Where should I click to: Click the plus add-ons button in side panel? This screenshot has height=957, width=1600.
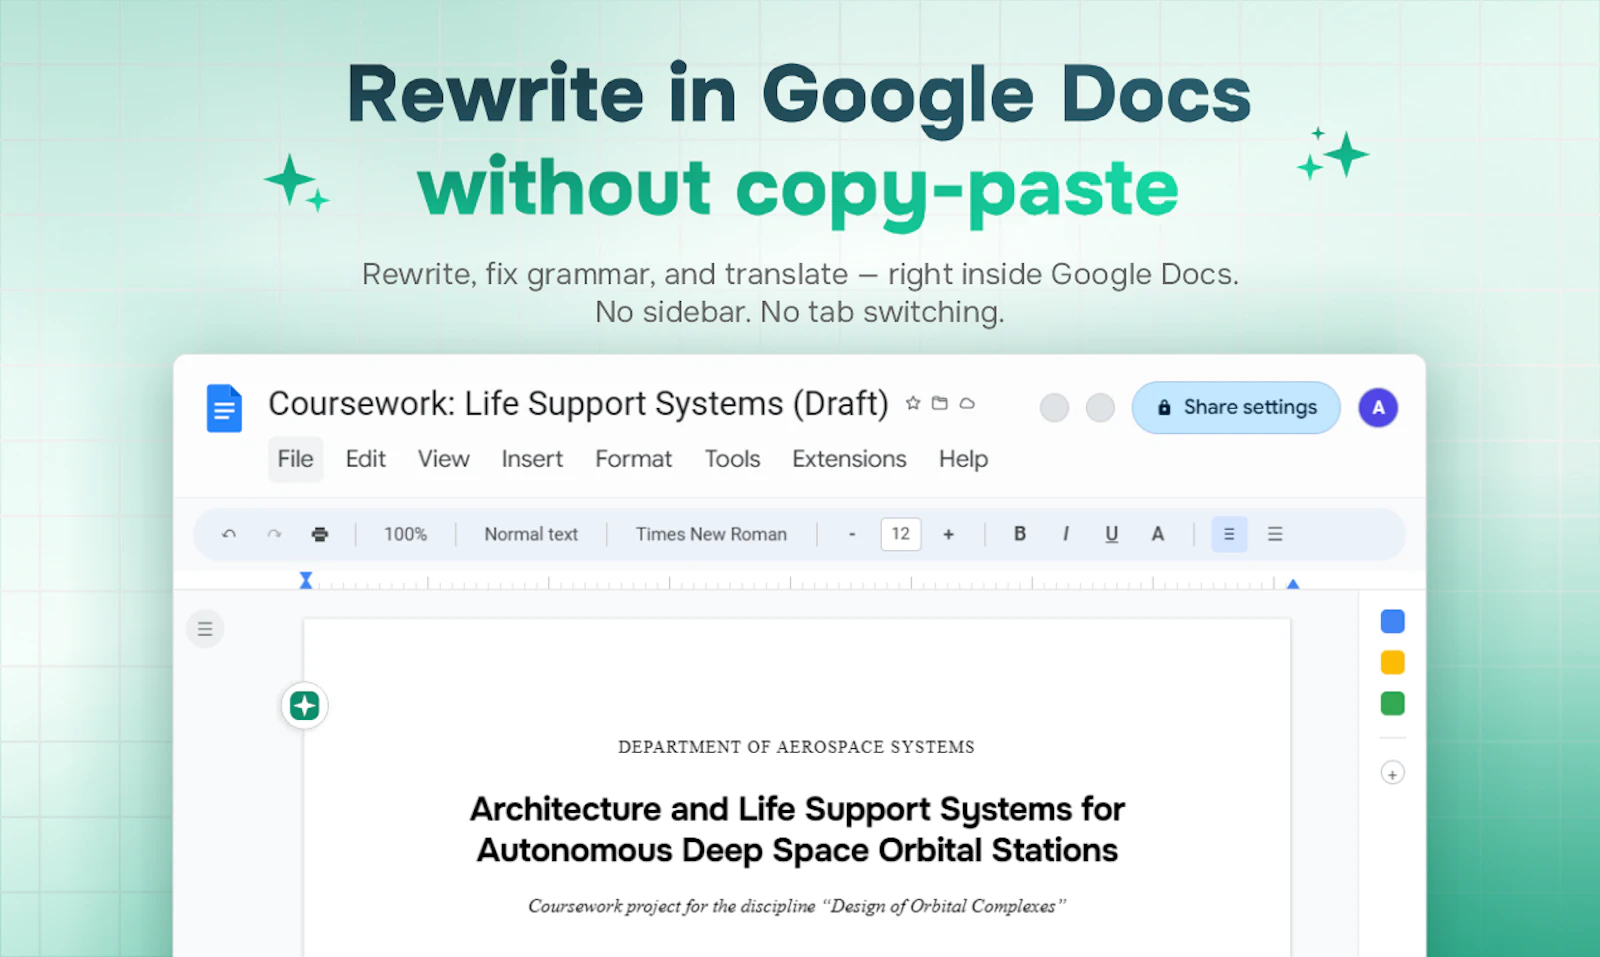[1392, 773]
